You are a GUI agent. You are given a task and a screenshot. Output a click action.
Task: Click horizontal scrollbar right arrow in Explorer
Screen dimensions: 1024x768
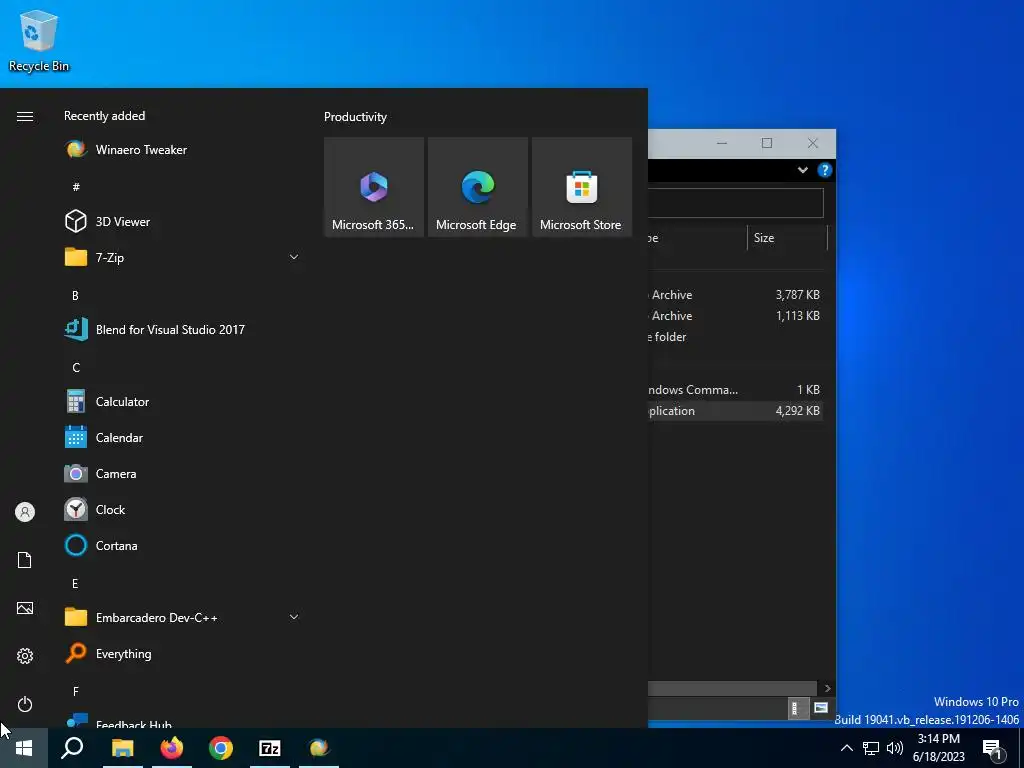827,688
